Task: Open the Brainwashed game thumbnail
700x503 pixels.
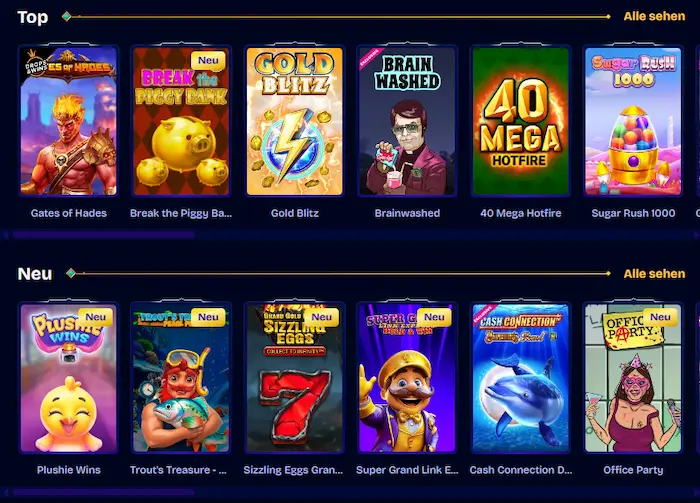Action: click(407, 121)
